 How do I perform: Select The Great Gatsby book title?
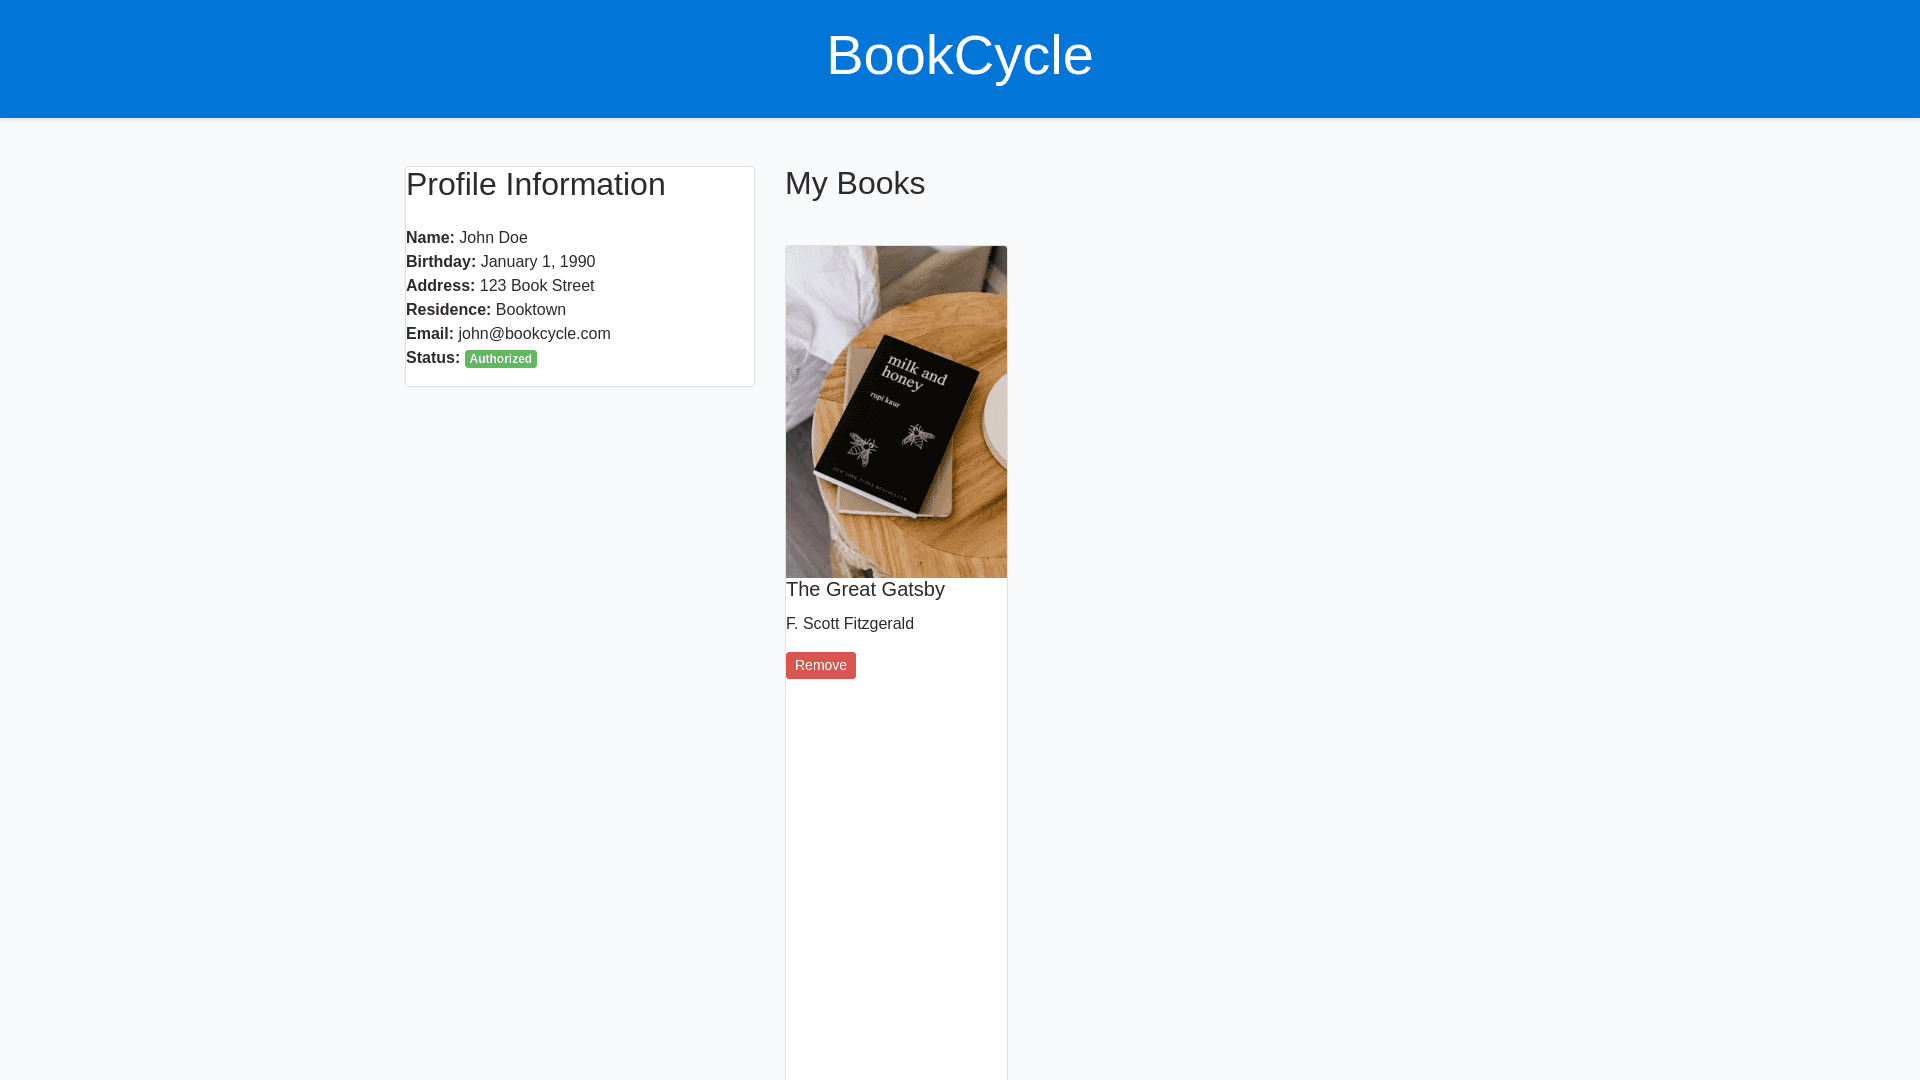point(865,590)
